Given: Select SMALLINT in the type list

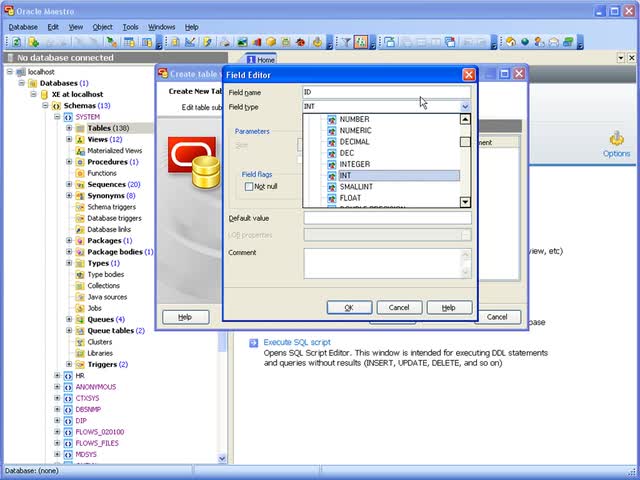Looking at the screenshot, I should (356, 187).
